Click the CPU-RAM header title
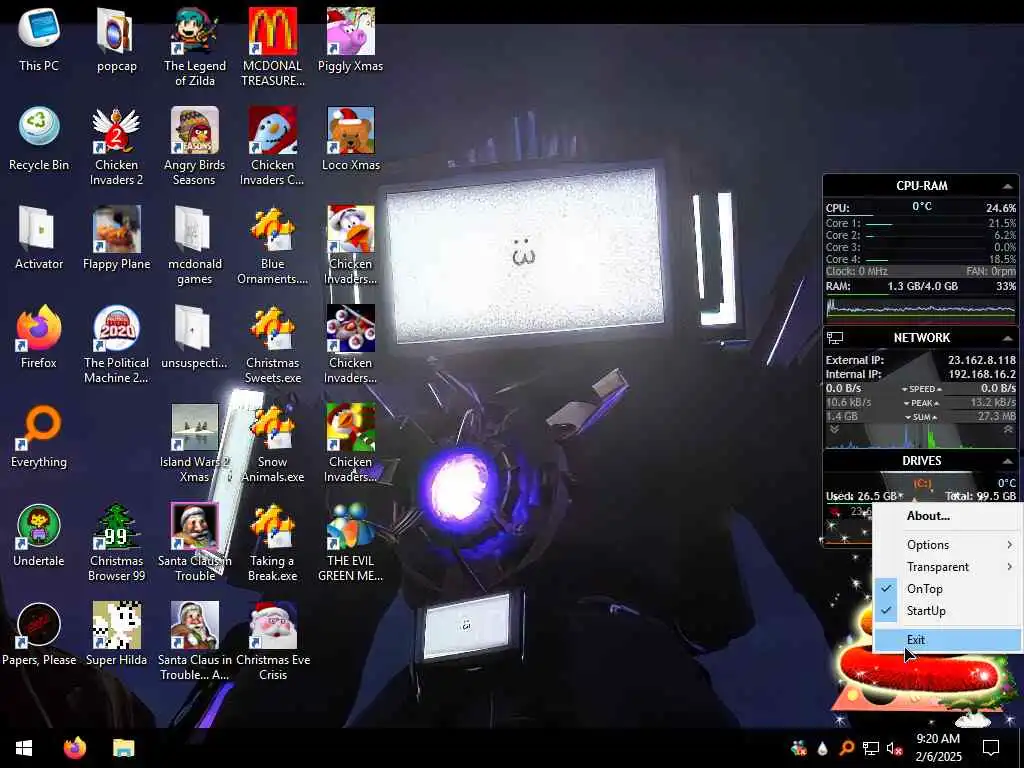This screenshot has width=1024, height=768. [x=921, y=185]
